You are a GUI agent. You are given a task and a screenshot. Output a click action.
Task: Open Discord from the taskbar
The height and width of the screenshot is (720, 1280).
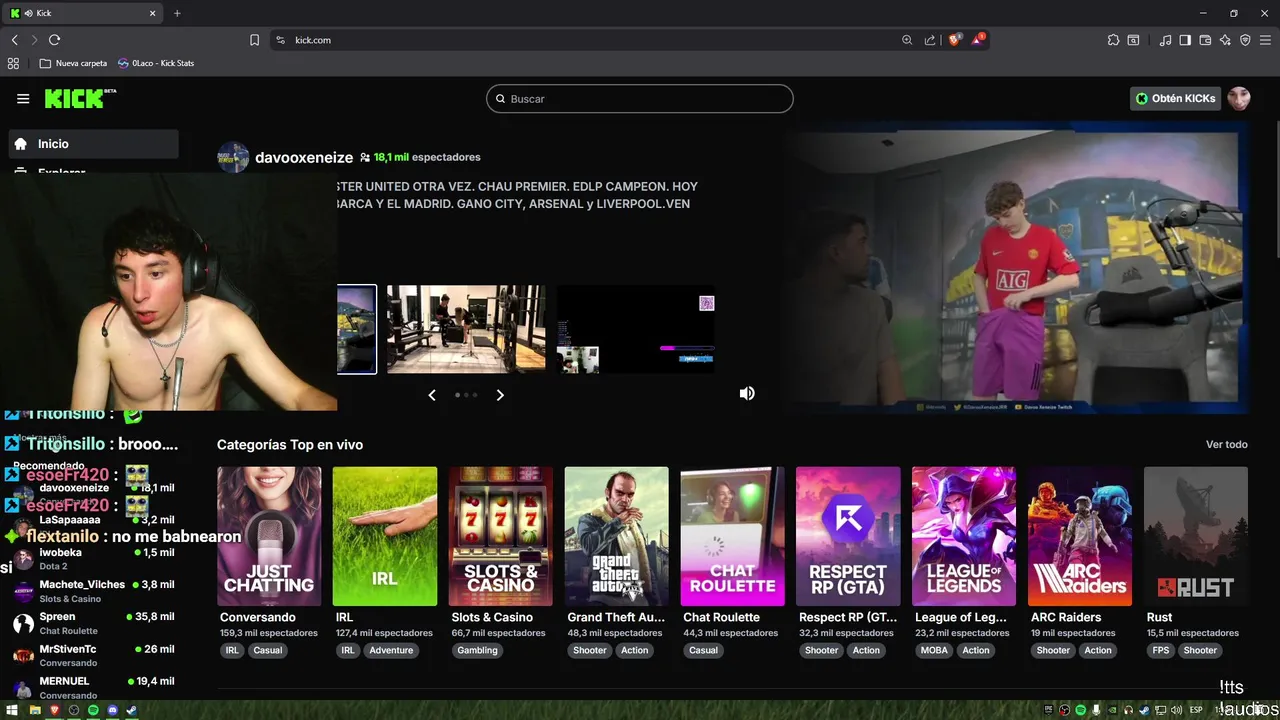113,710
